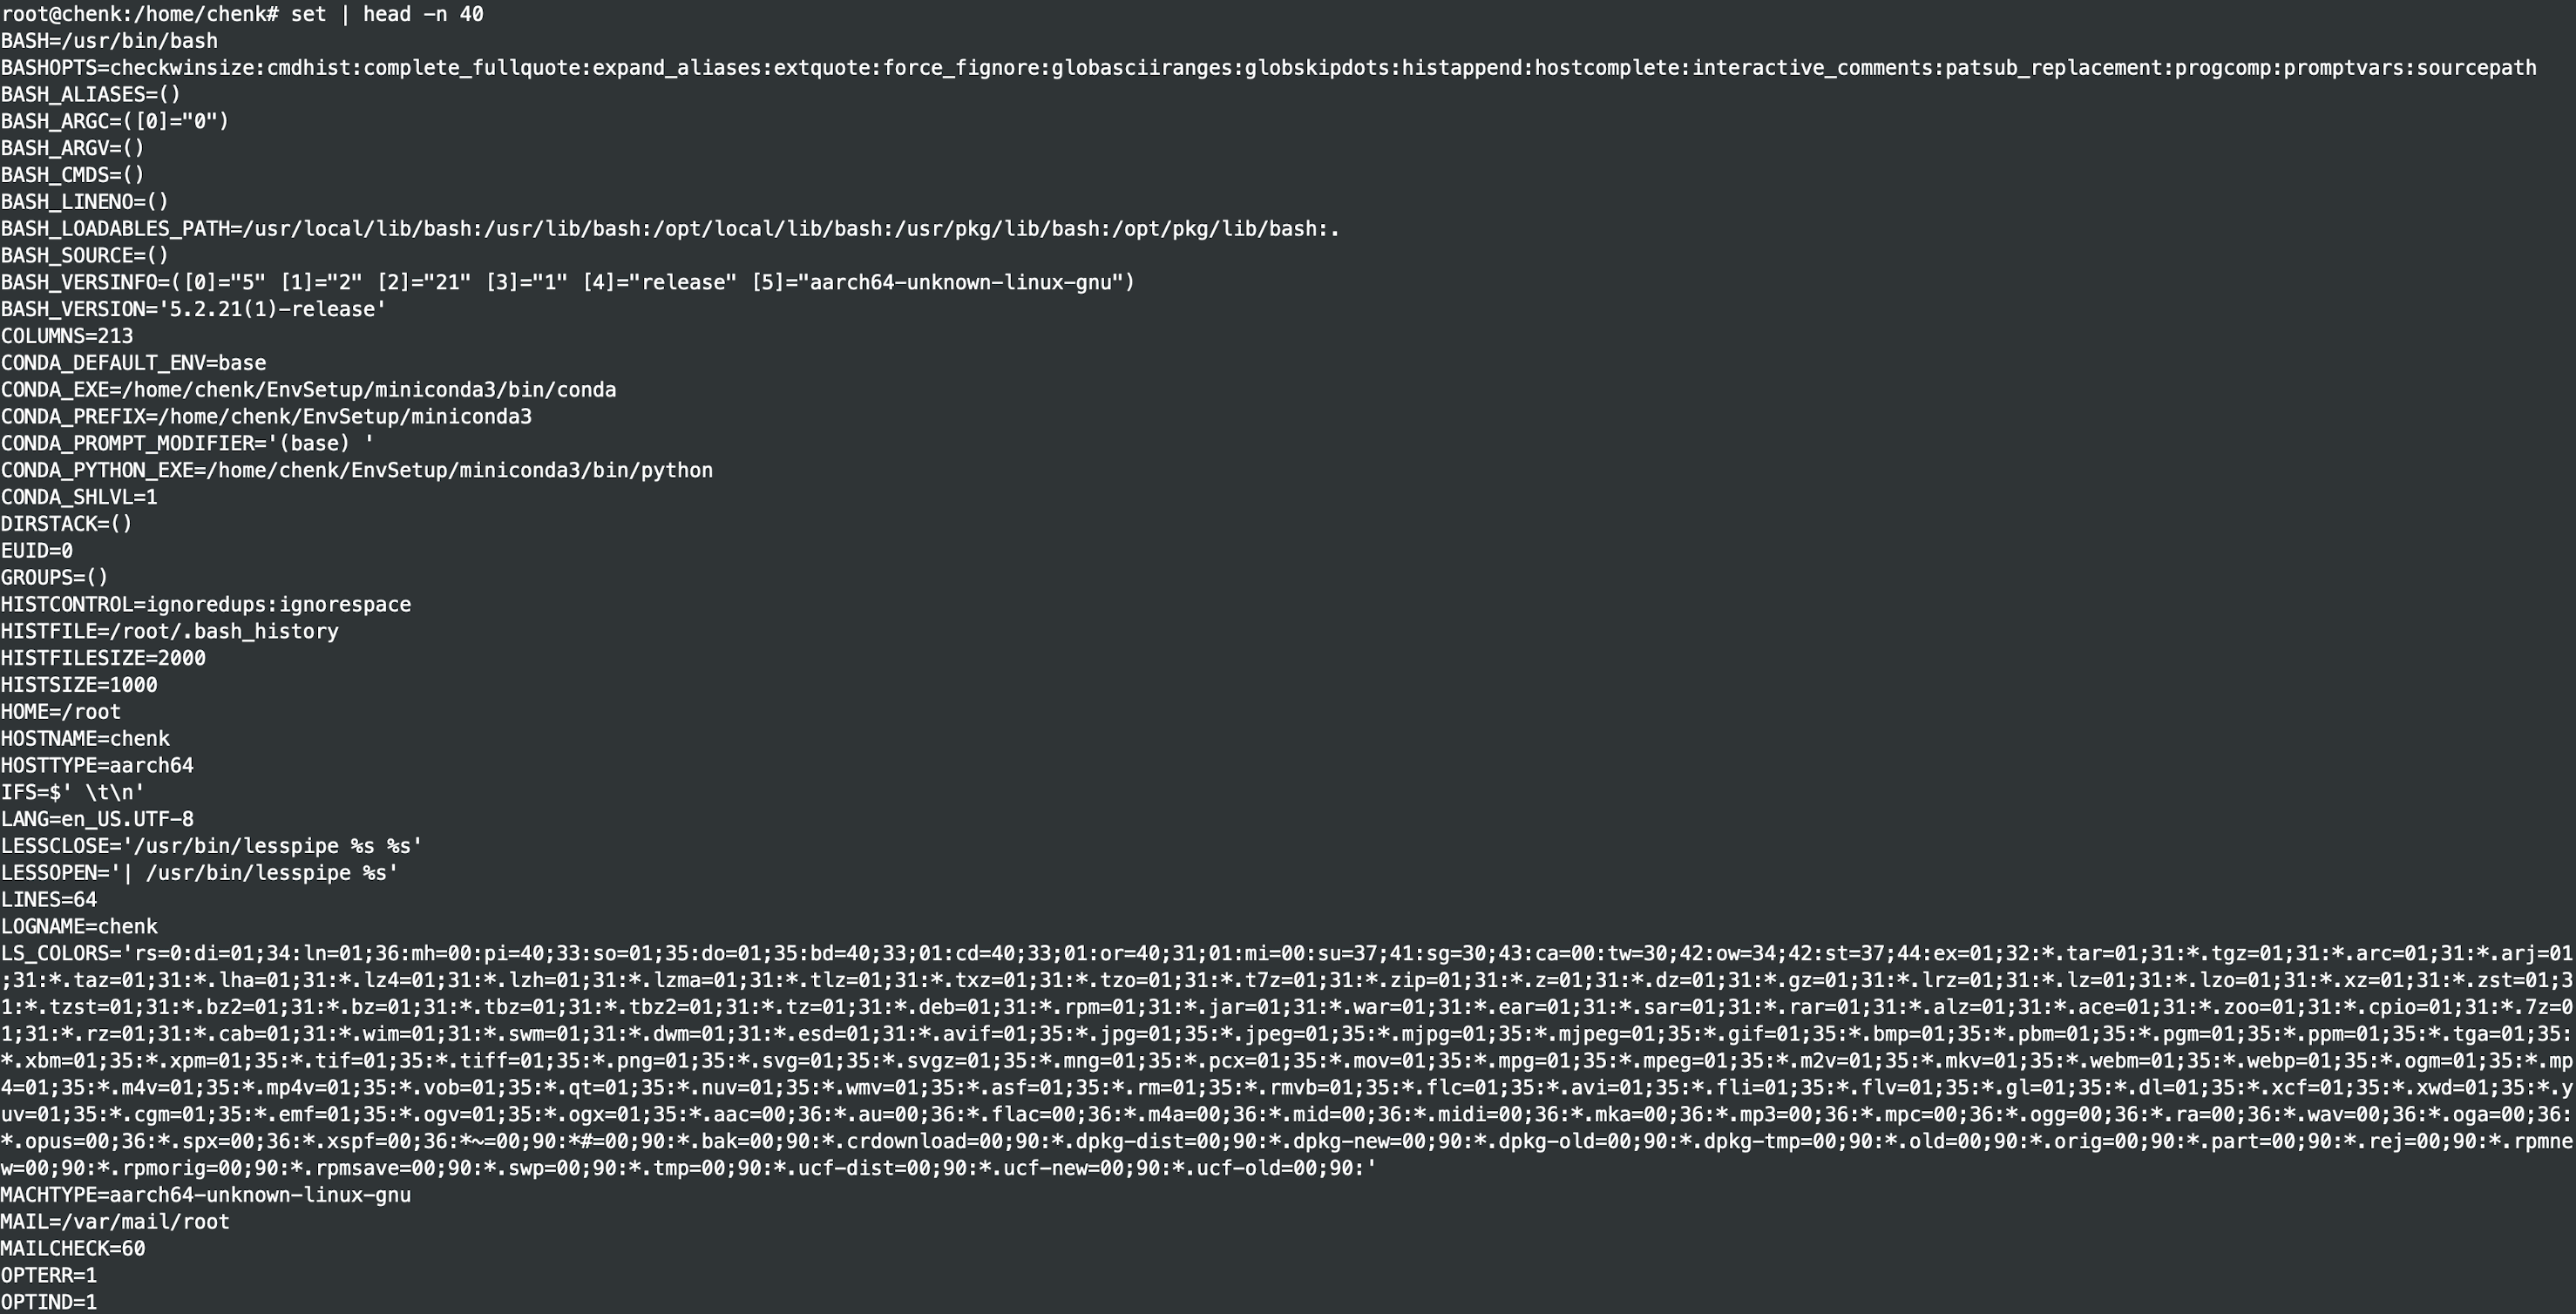
Task: Click the BASHOPTS line text
Action: point(1268,68)
